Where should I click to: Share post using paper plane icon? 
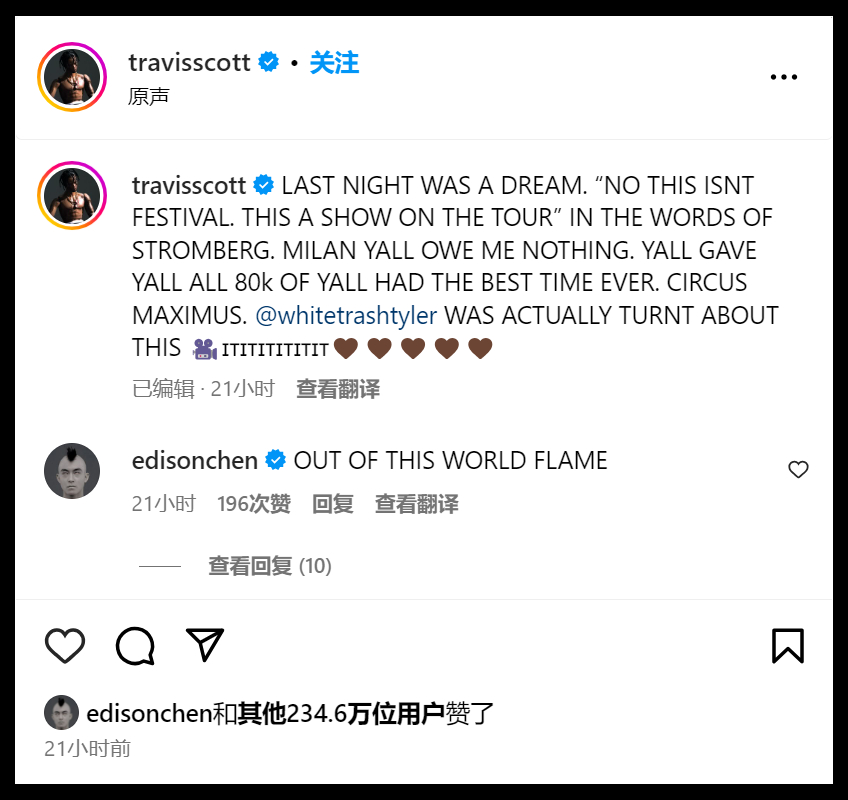coord(204,645)
